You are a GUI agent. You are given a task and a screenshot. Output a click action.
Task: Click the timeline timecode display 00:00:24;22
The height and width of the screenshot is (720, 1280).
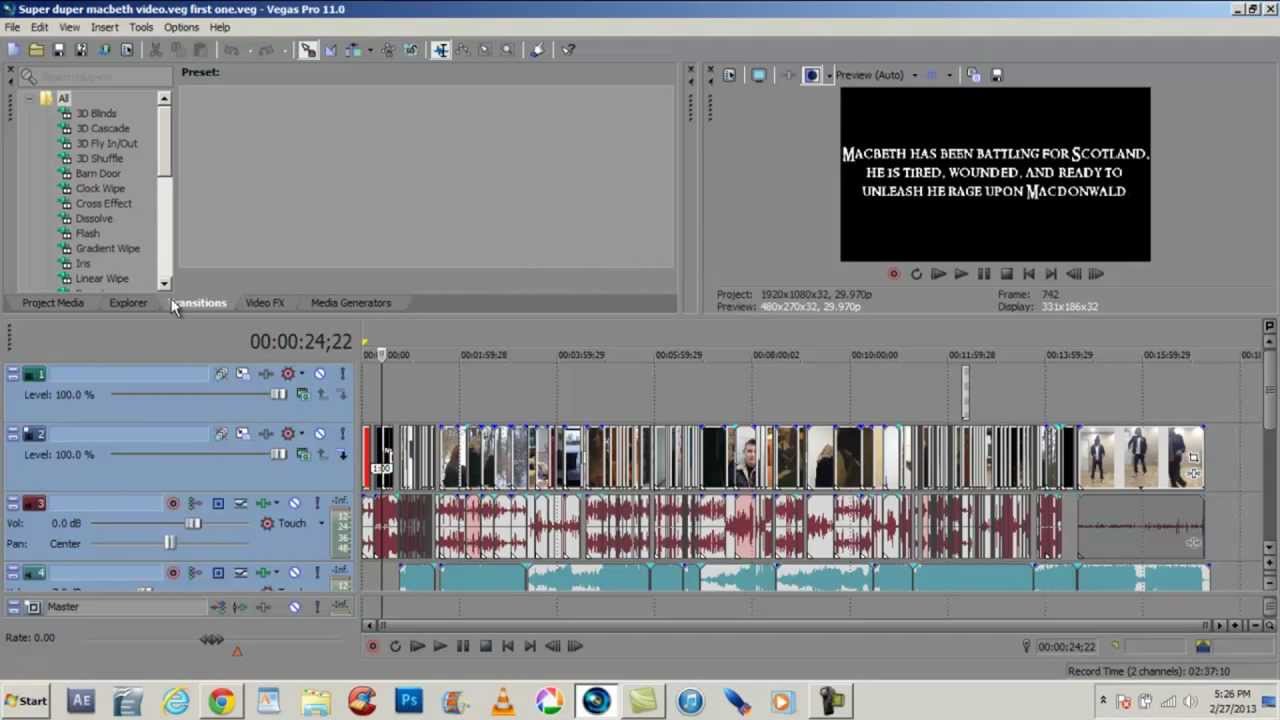pyautogui.click(x=301, y=342)
